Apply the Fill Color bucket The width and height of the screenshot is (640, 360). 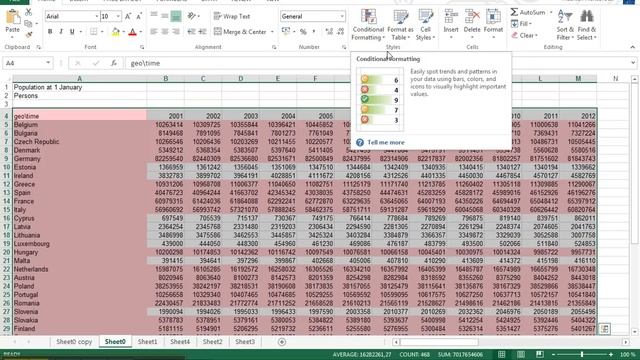[x=116, y=31]
